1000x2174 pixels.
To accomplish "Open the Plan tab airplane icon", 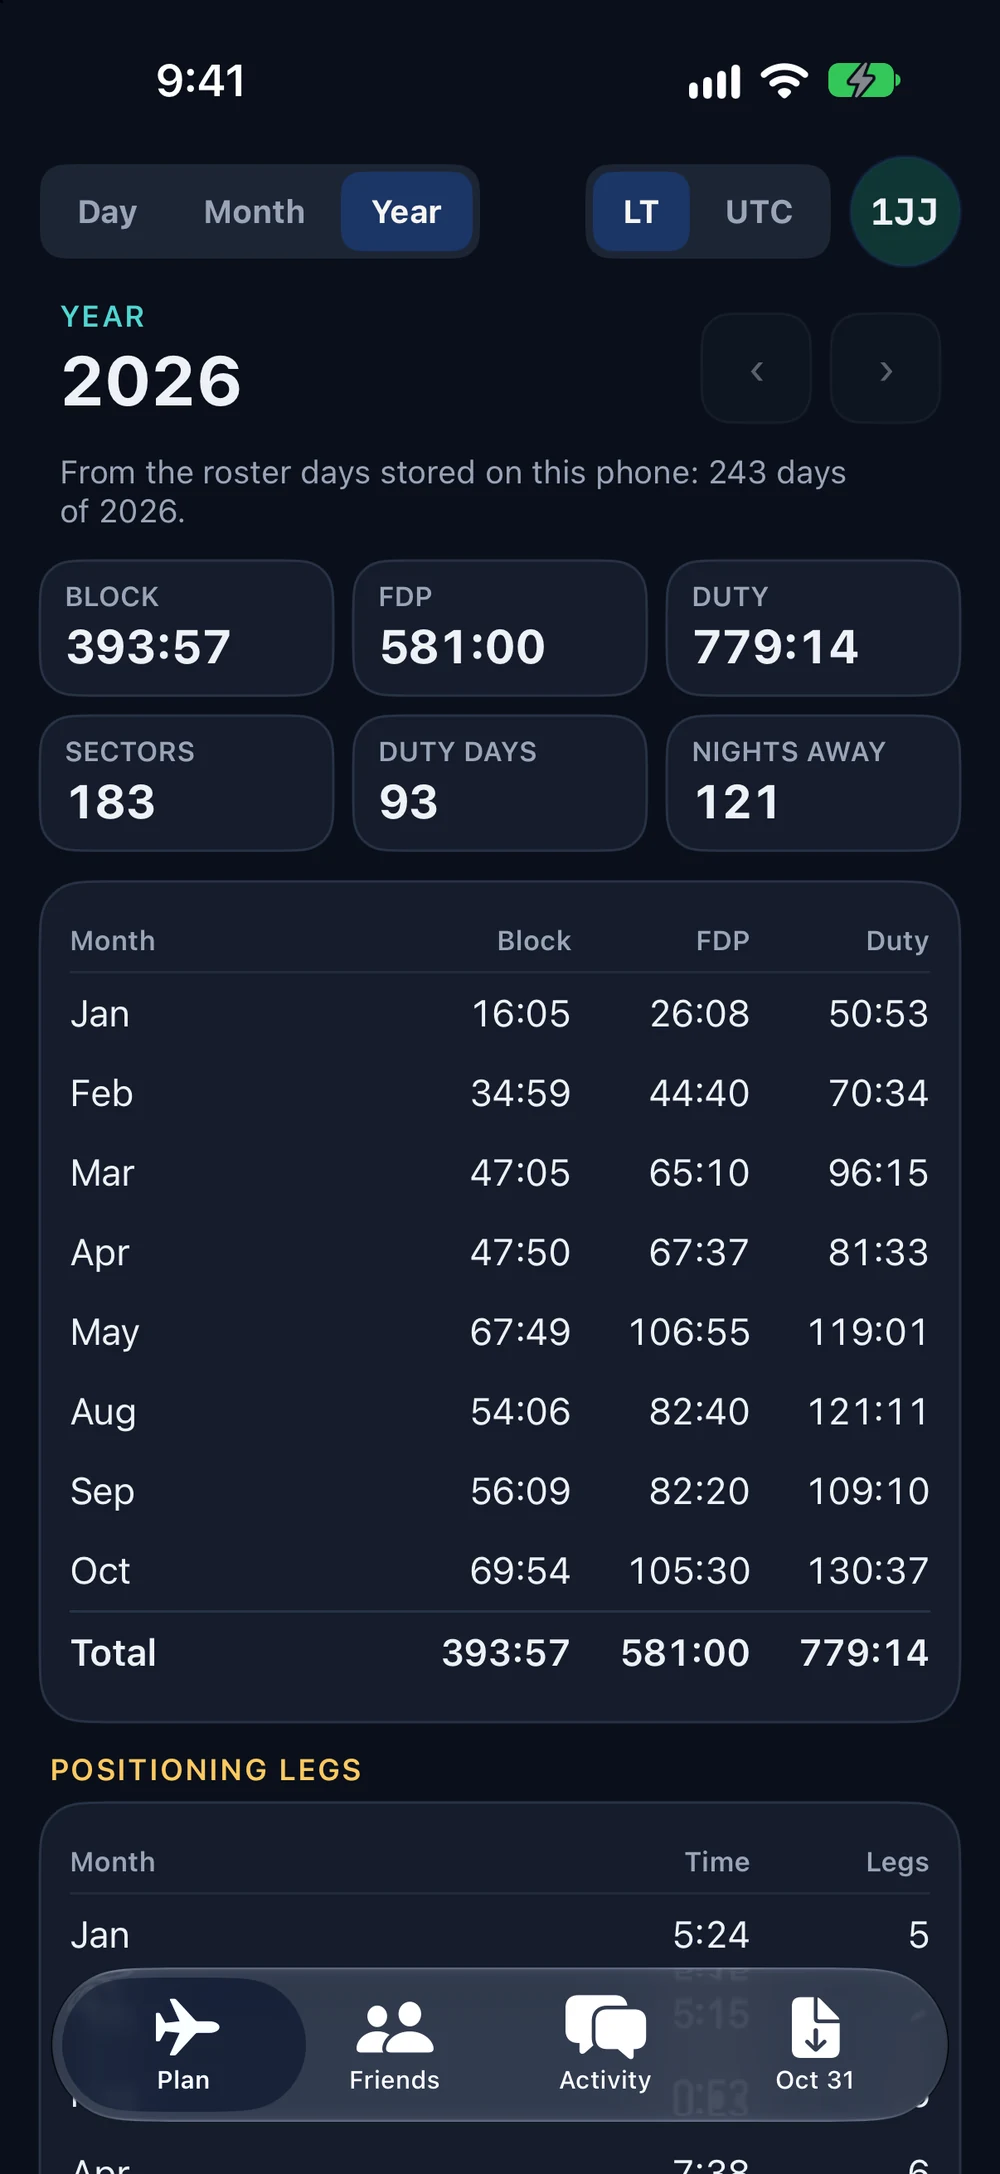I will [186, 2026].
